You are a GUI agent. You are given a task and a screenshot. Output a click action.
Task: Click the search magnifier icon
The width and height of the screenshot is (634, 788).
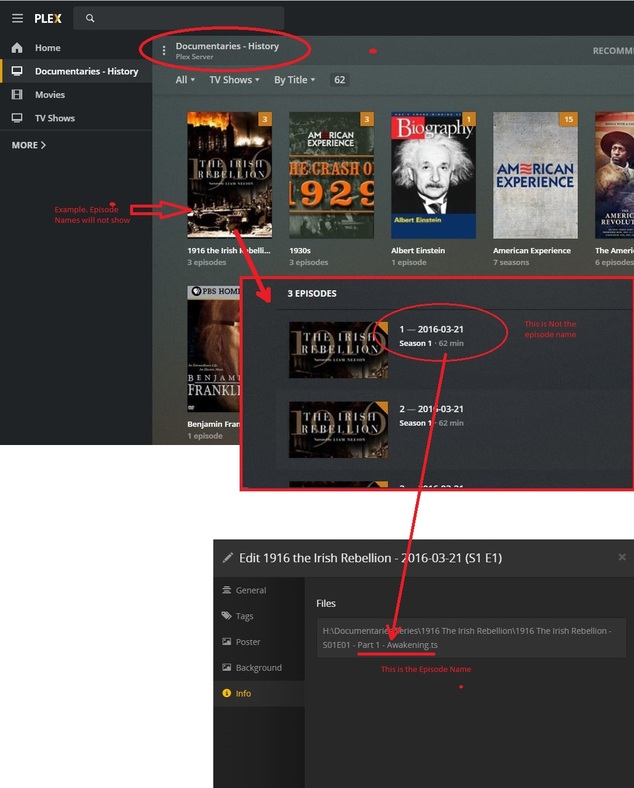point(90,18)
